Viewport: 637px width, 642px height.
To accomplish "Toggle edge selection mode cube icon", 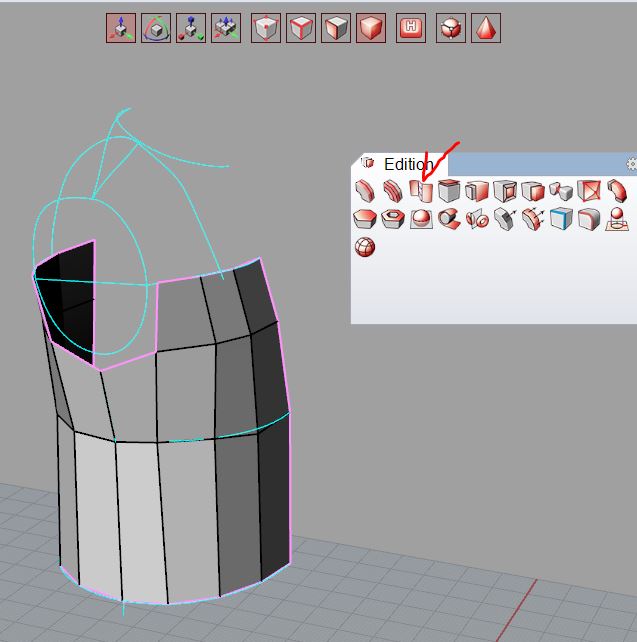I will (301, 28).
